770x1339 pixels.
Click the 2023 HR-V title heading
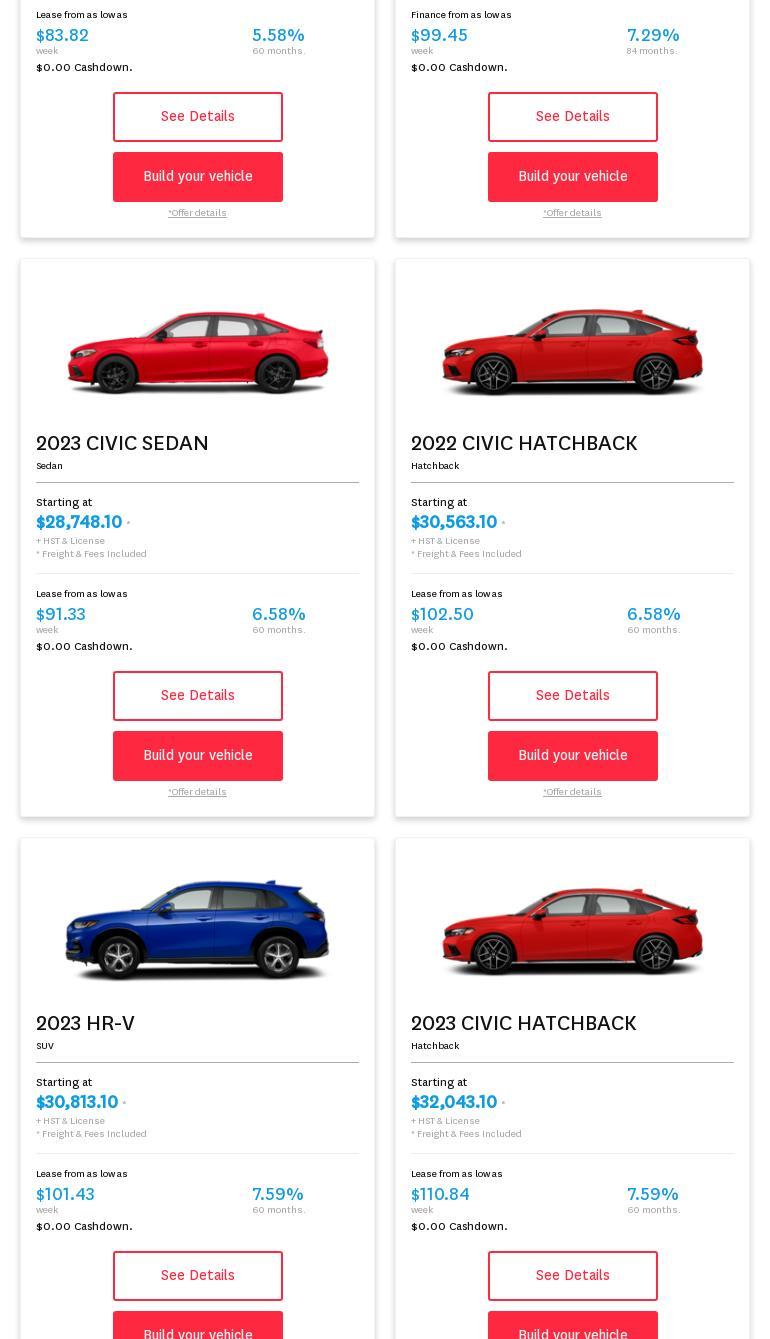[x=85, y=1023]
